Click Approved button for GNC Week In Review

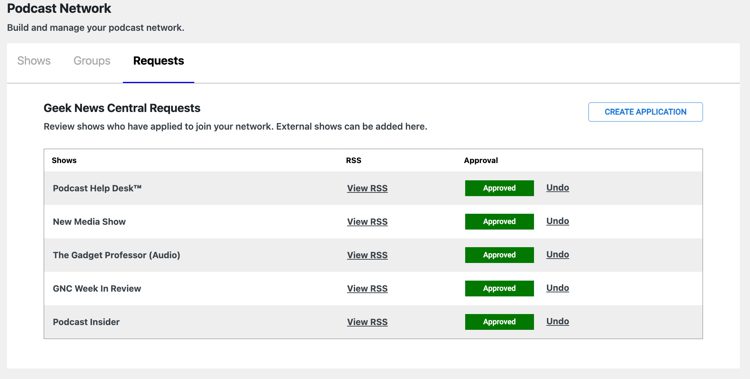coord(499,289)
